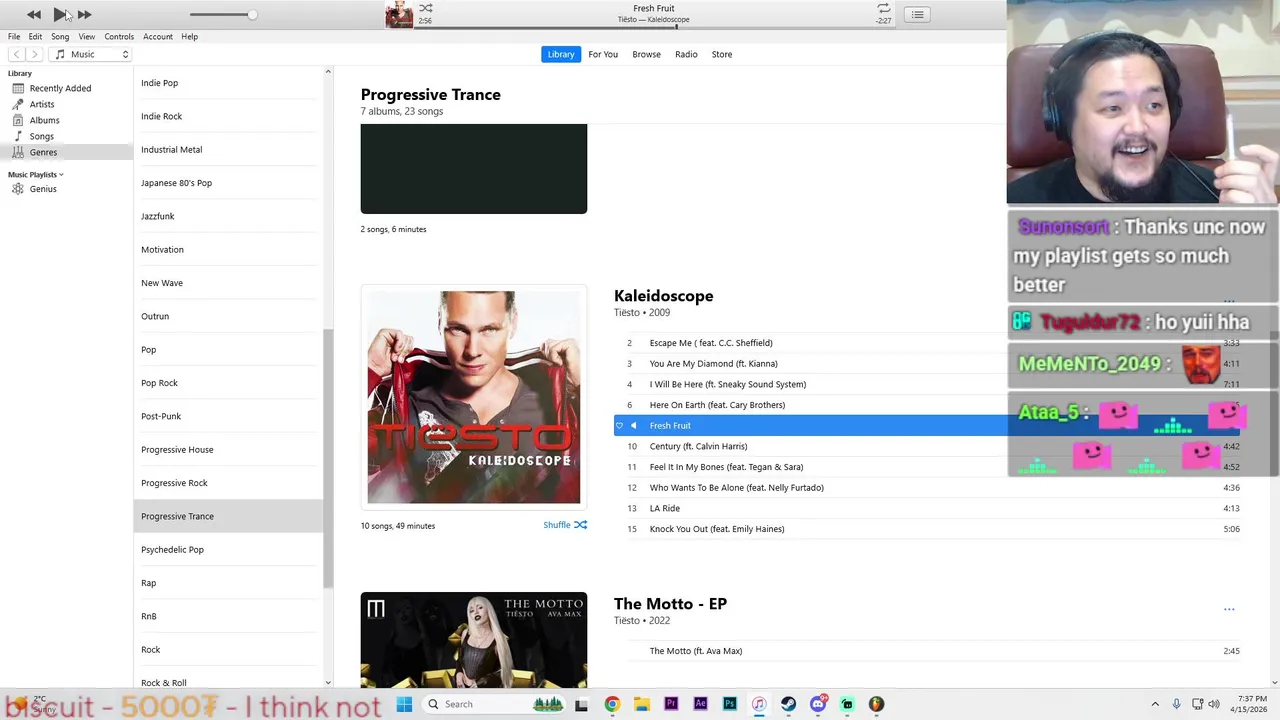Open Adobe Premiere Pro from the taskbar
1280x720 pixels.
(x=671, y=704)
